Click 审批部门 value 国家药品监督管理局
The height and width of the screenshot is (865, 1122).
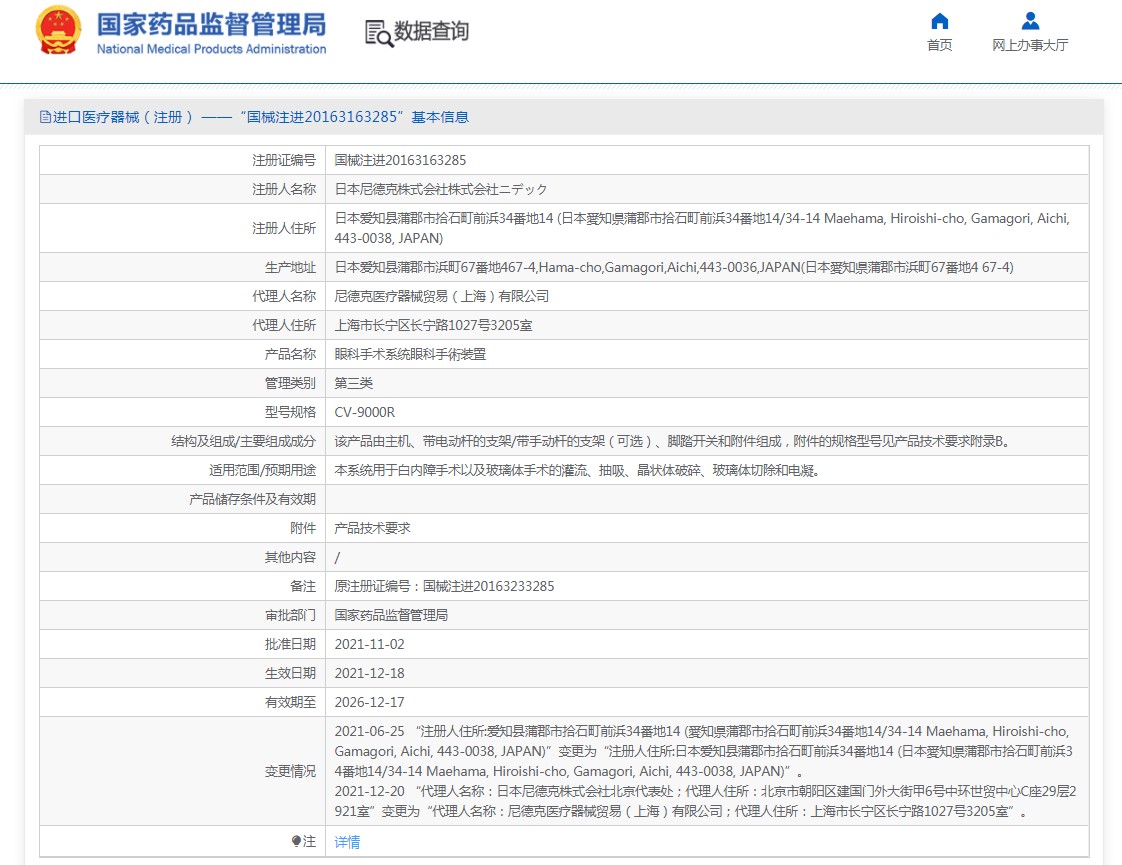point(391,615)
